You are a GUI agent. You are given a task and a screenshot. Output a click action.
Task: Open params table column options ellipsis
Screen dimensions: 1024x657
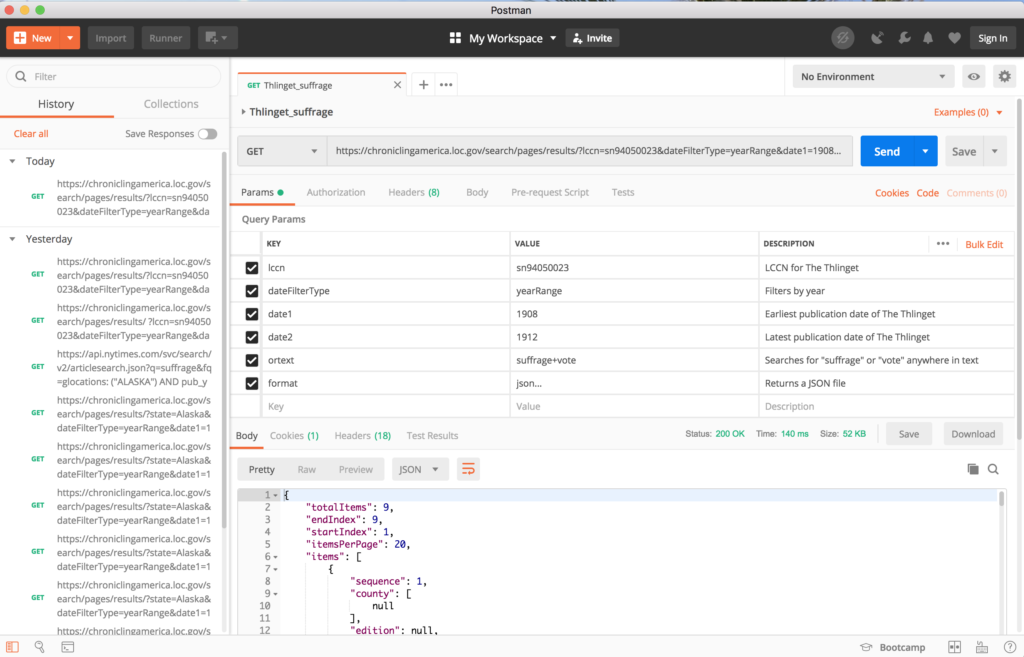coord(942,244)
